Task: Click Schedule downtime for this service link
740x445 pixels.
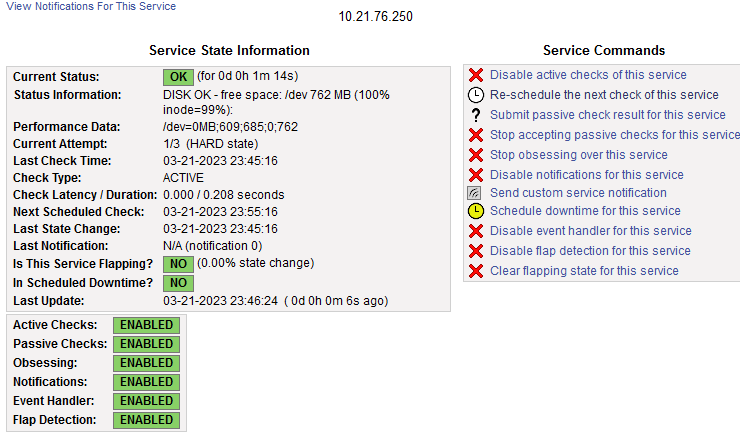Action: (x=585, y=211)
